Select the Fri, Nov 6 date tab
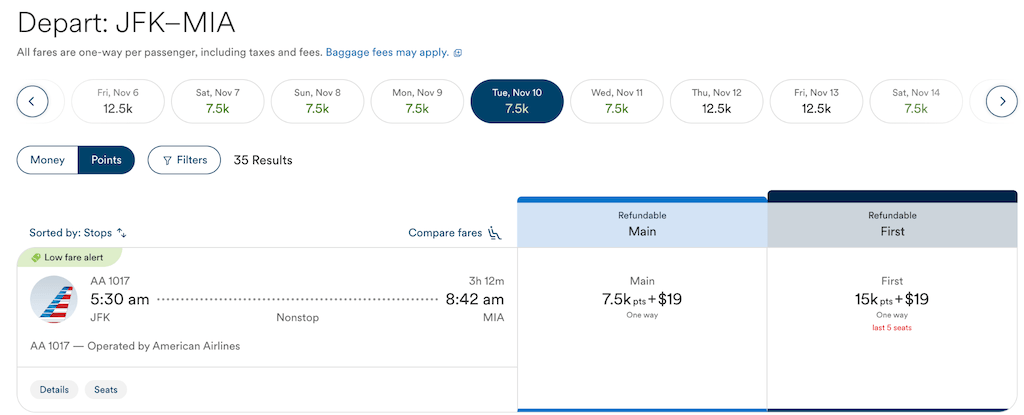 click(118, 101)
